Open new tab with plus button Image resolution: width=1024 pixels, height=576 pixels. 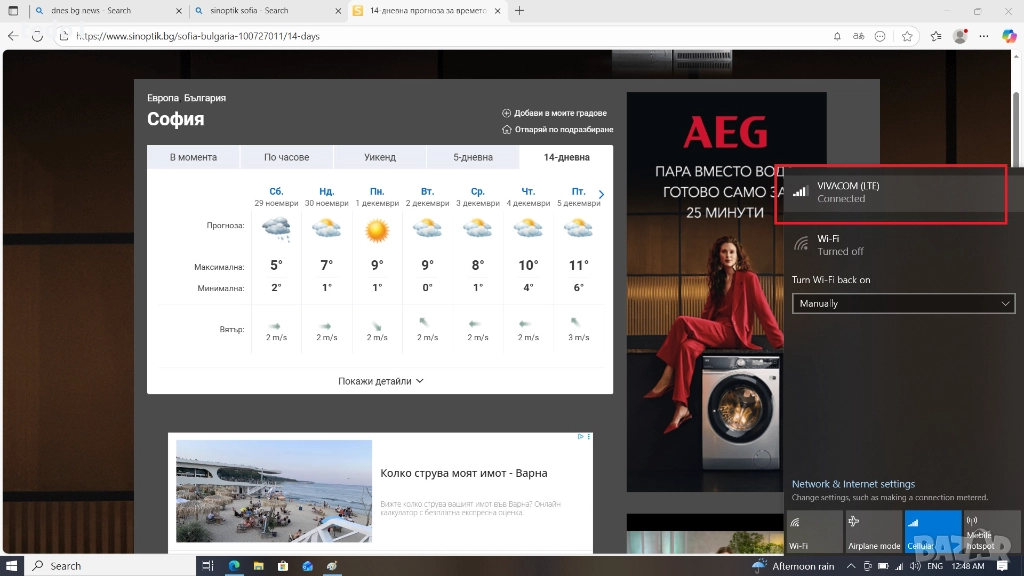coord(519,11)
